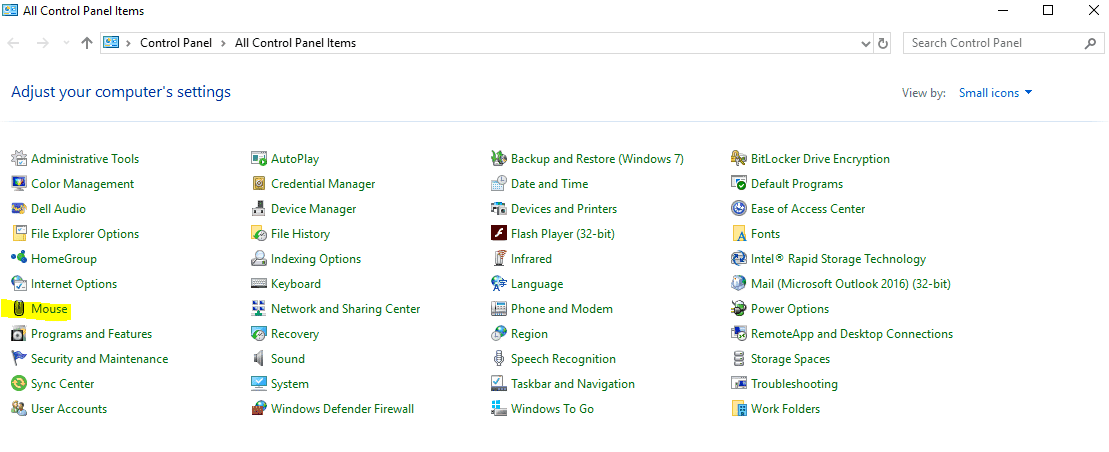Click the Color Management monitor icon
This screenshot has width=1109, height=452.
19,183
